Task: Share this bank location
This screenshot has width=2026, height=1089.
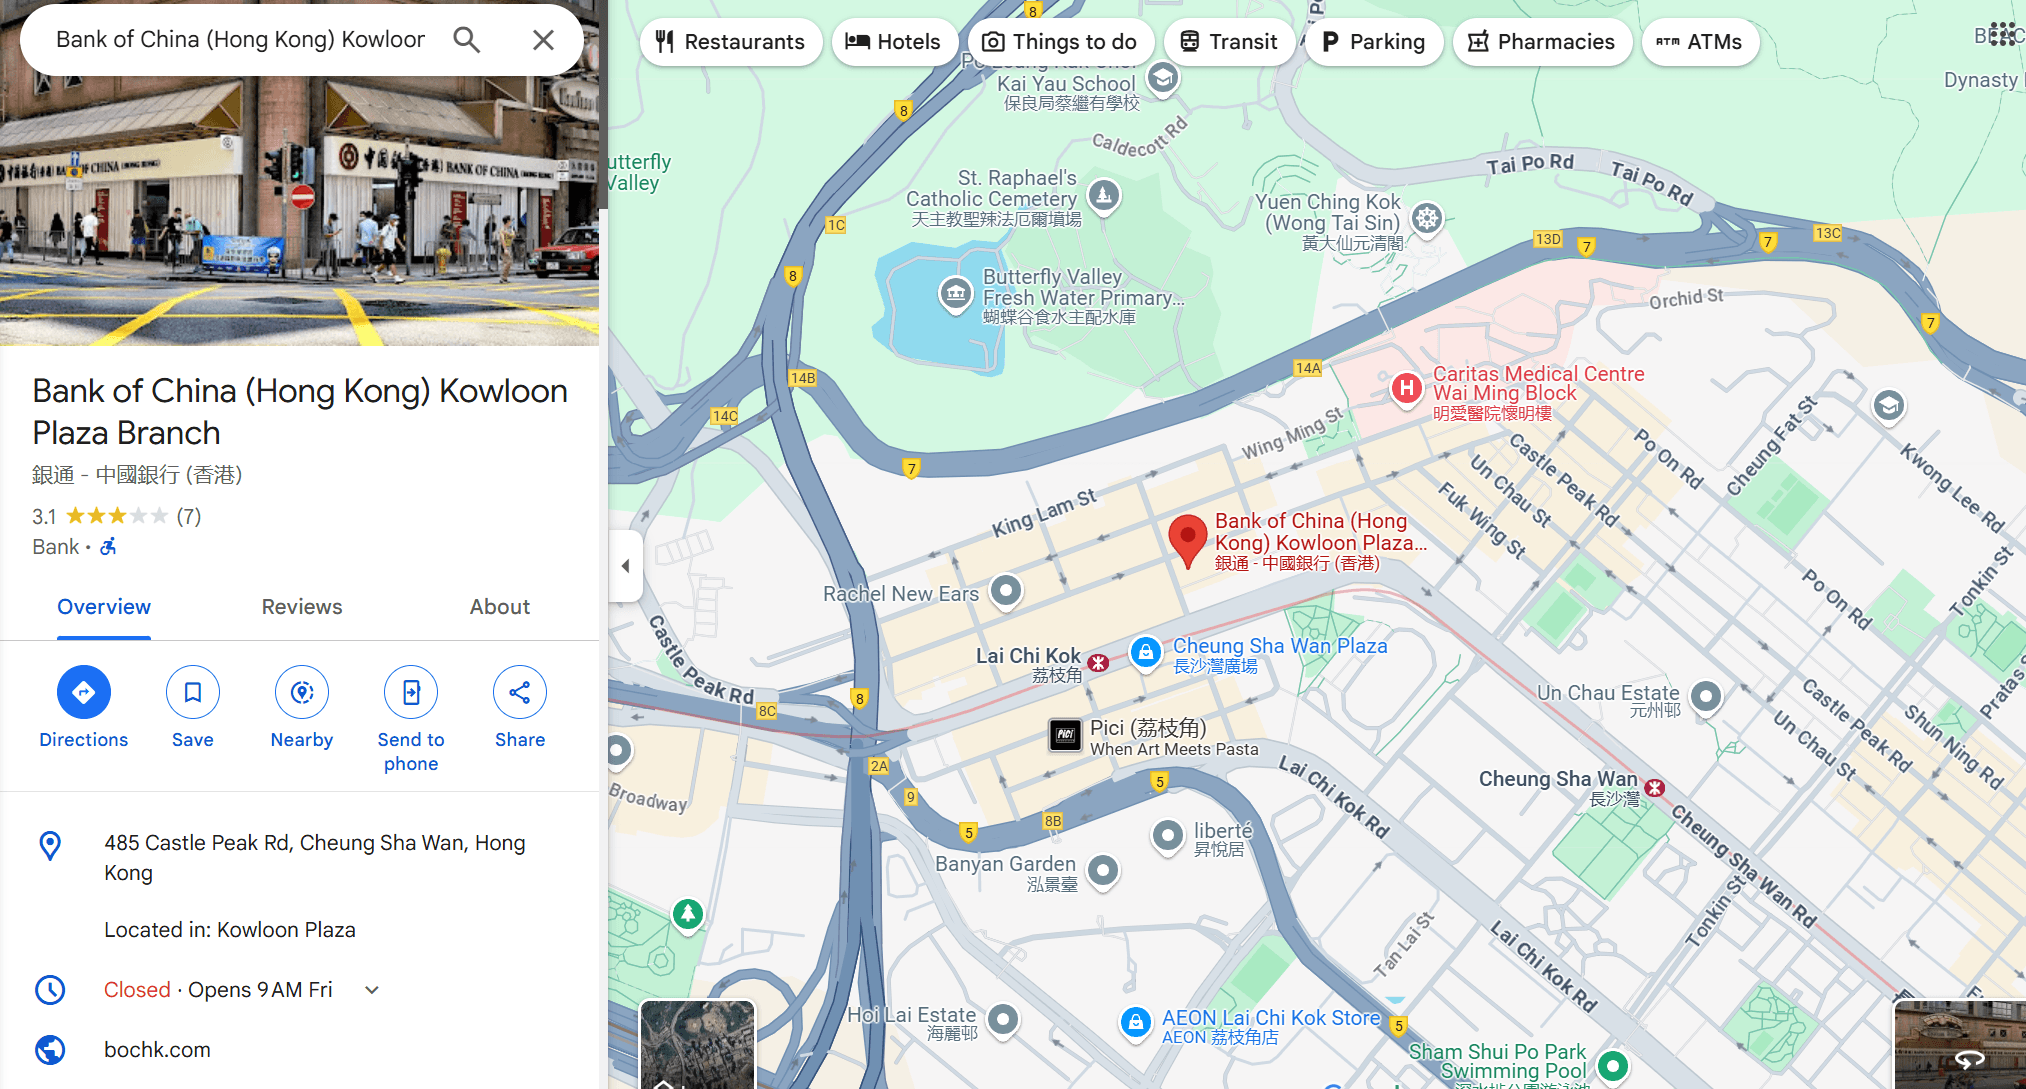Action: pos(519,692)
